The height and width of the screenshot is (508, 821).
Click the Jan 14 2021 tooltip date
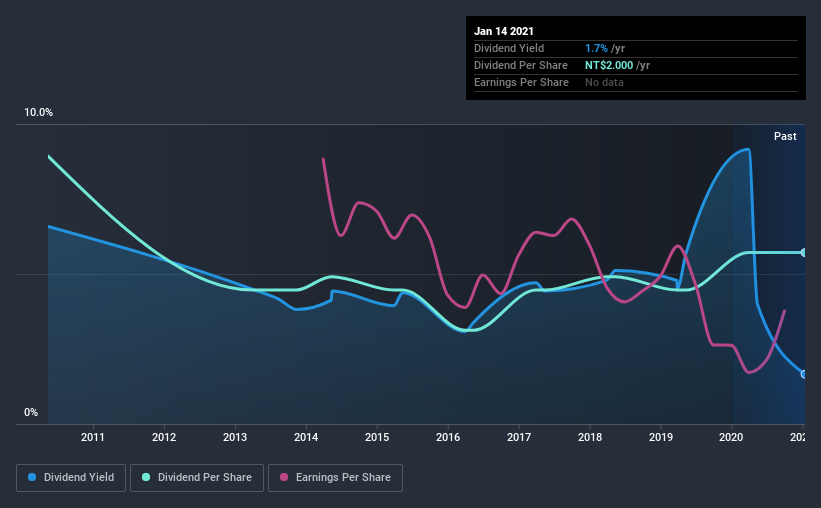(504, 31)
